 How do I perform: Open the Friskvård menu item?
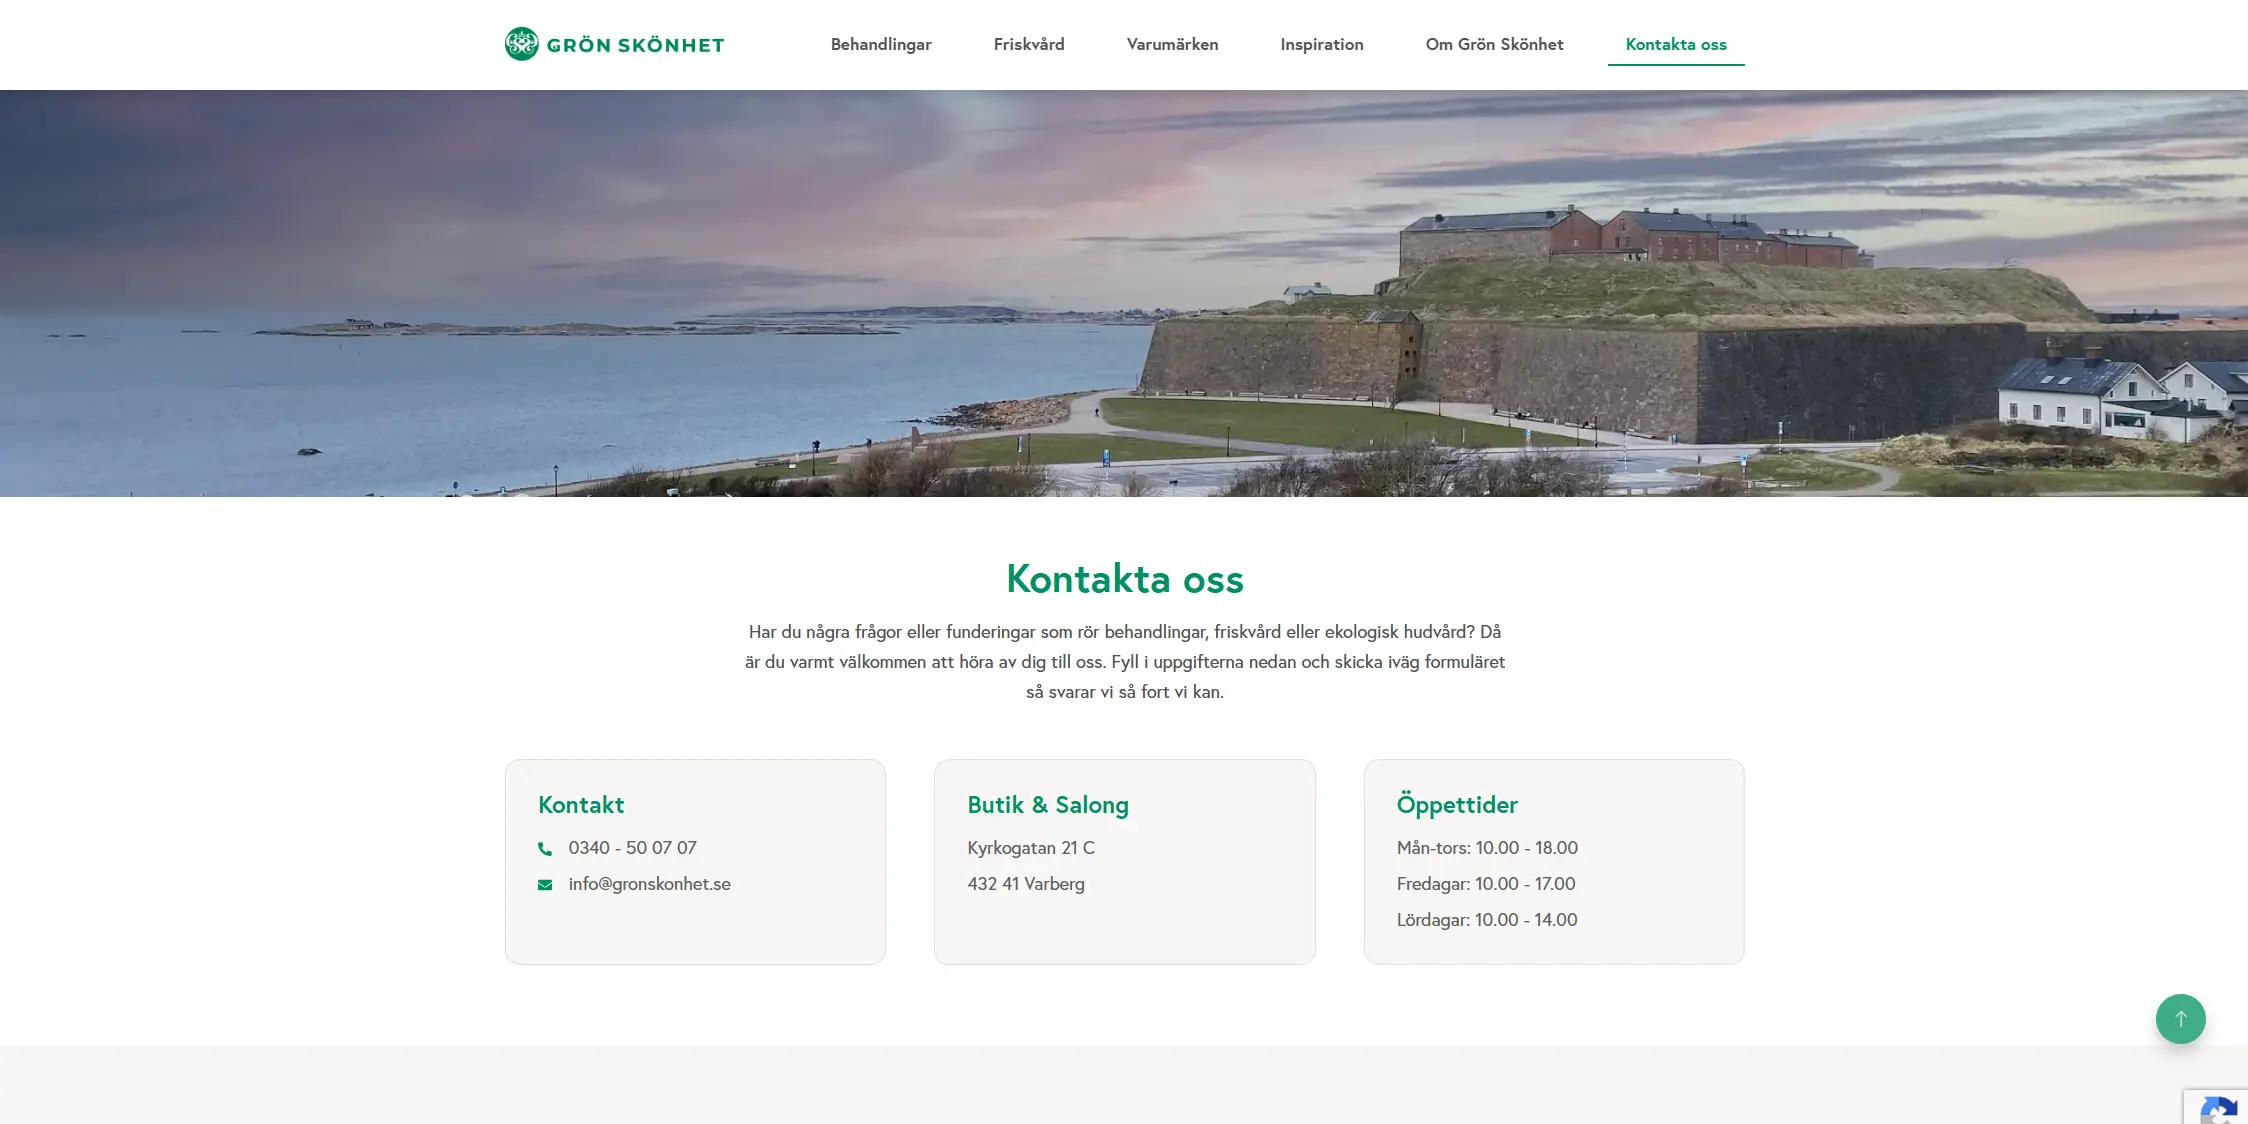1029,44
